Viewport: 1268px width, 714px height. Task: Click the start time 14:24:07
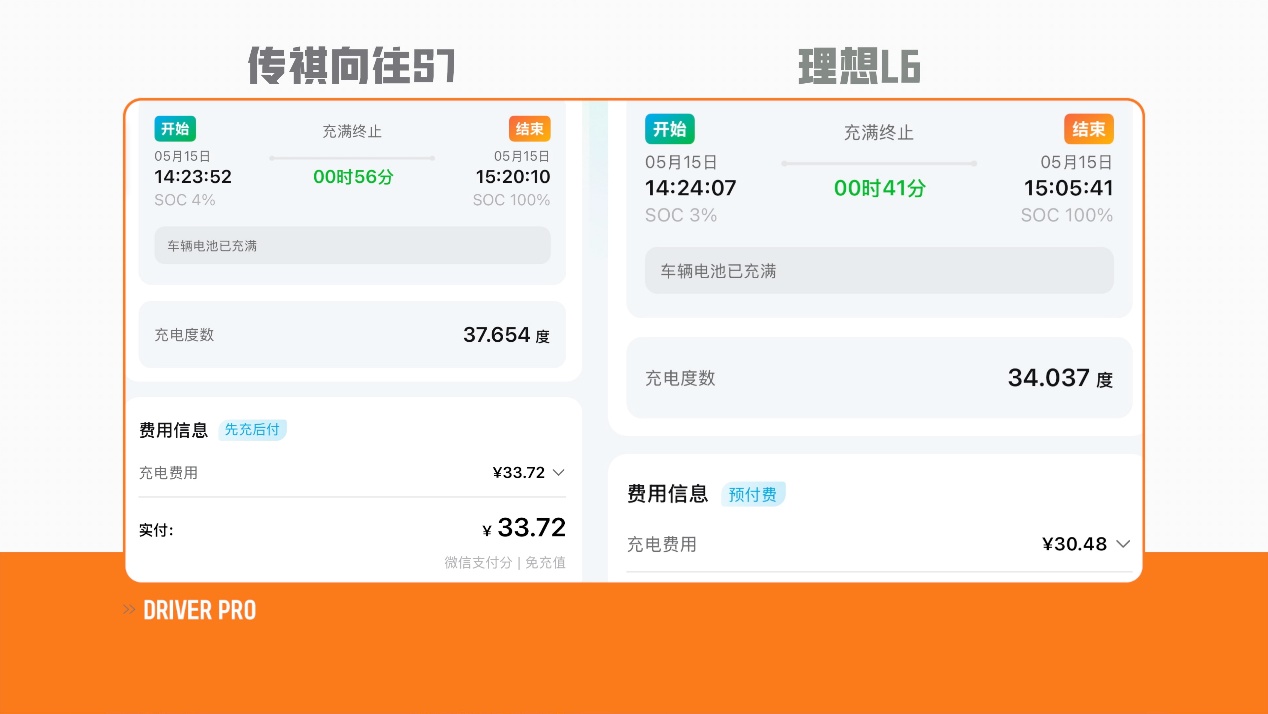(690, 188)
